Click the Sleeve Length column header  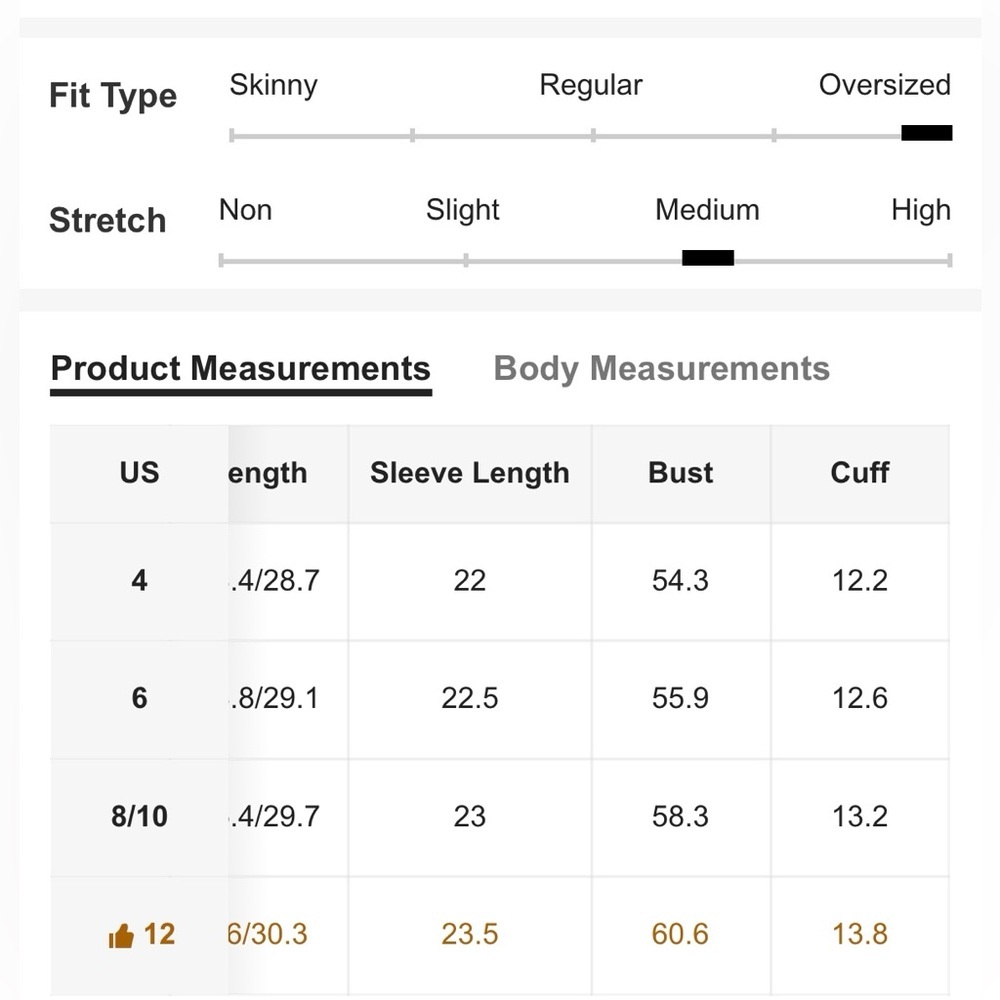(x=469, y=473)
